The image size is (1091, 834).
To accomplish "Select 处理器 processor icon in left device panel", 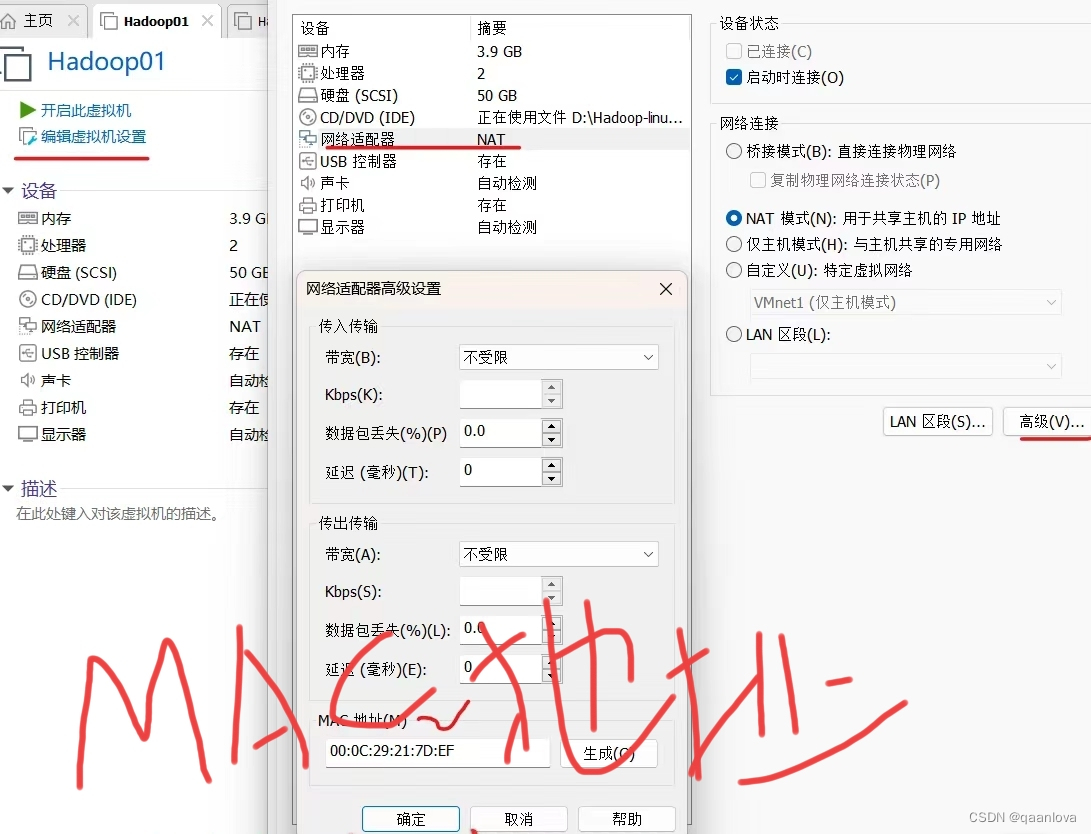I will pyautogui.click(x=28, y=246).
